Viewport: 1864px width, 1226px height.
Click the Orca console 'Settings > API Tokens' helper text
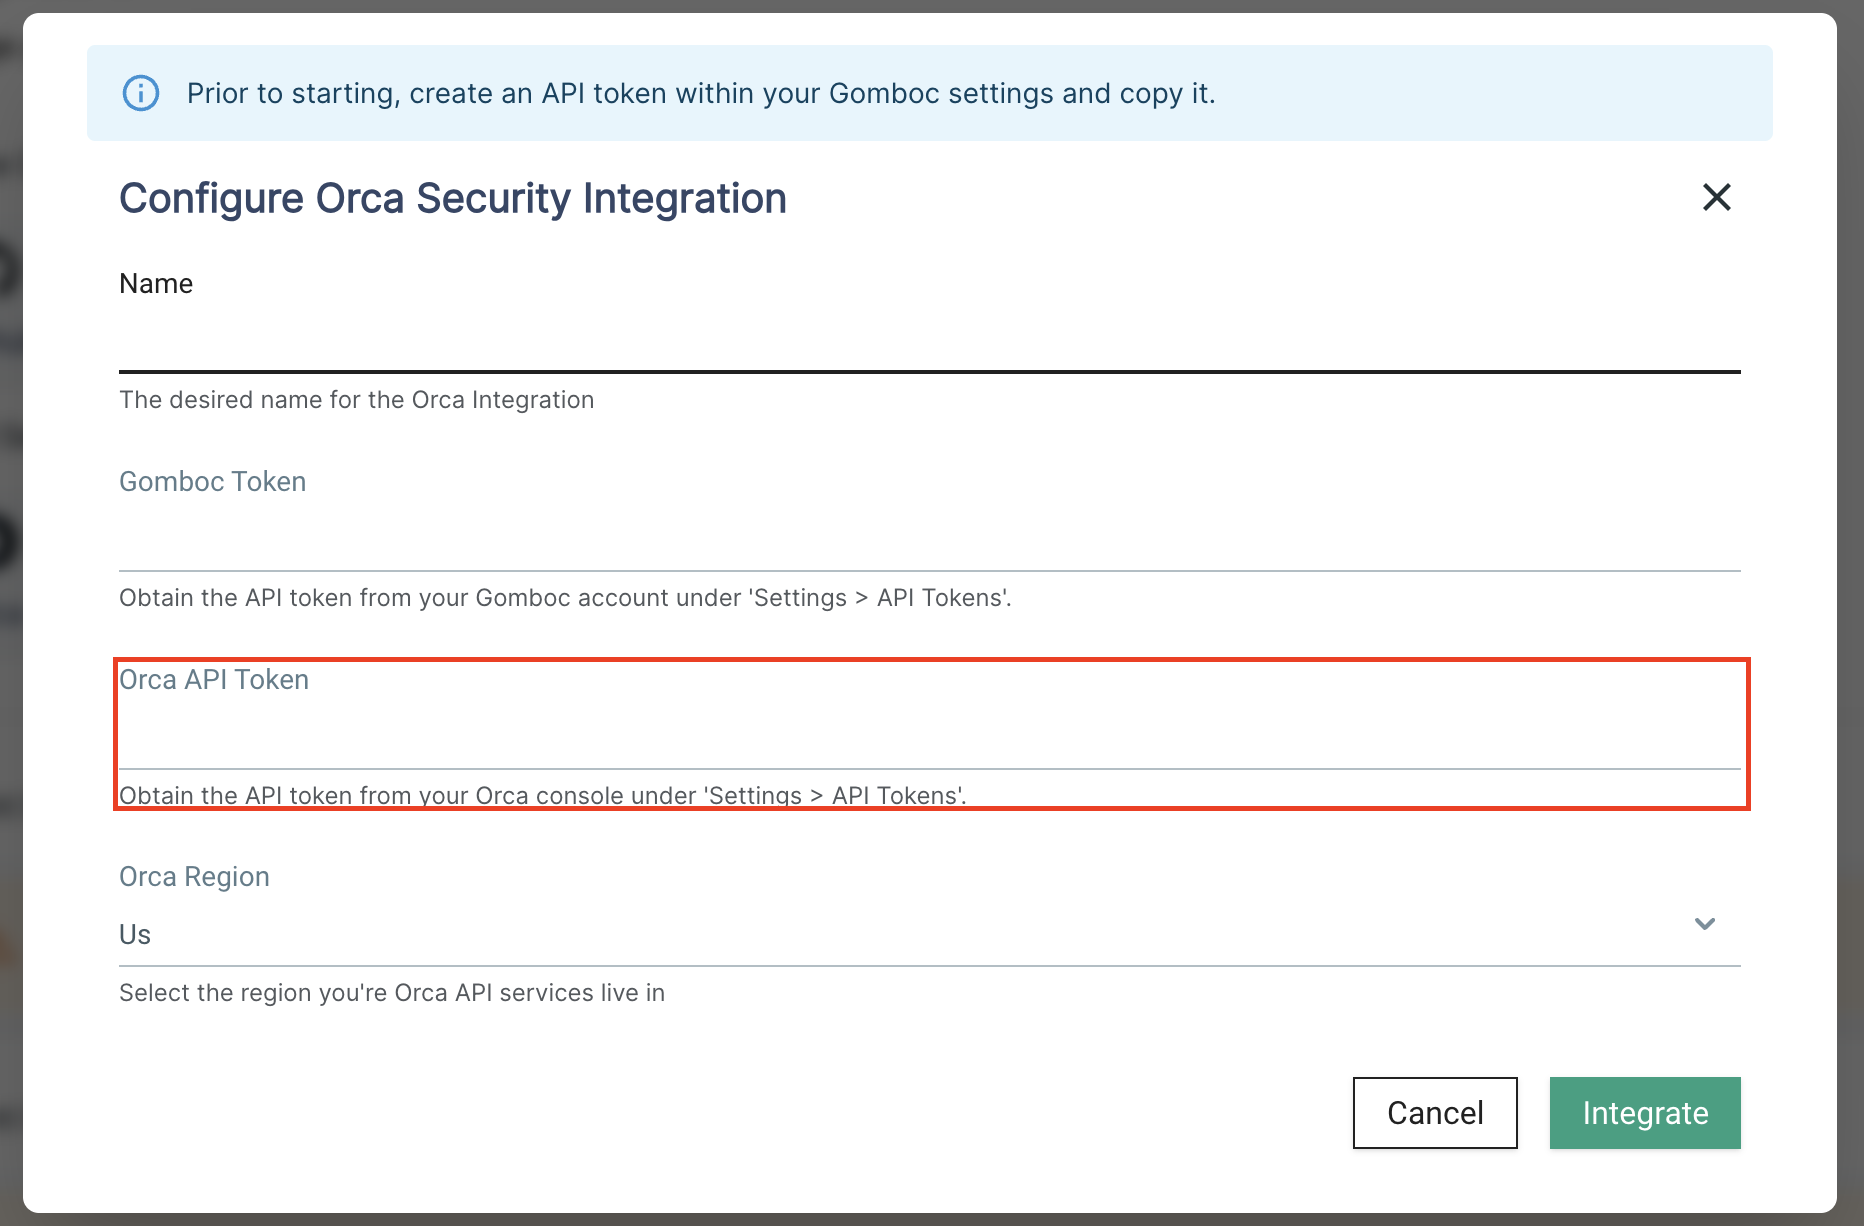(543, 796)
